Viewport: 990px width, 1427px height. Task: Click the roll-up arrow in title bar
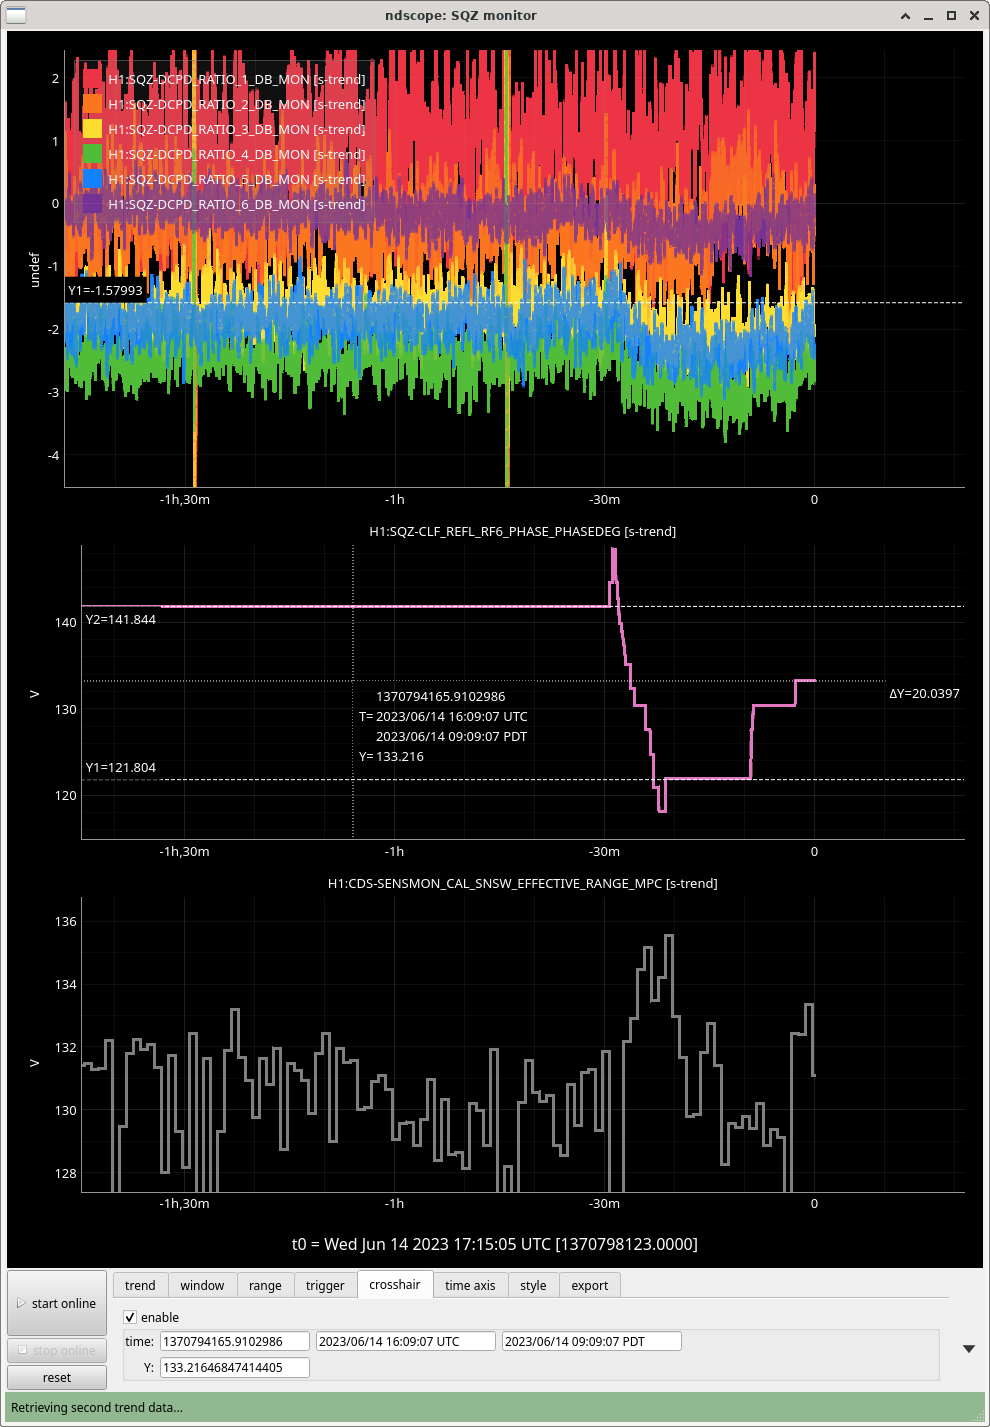(x=905, y=15)
